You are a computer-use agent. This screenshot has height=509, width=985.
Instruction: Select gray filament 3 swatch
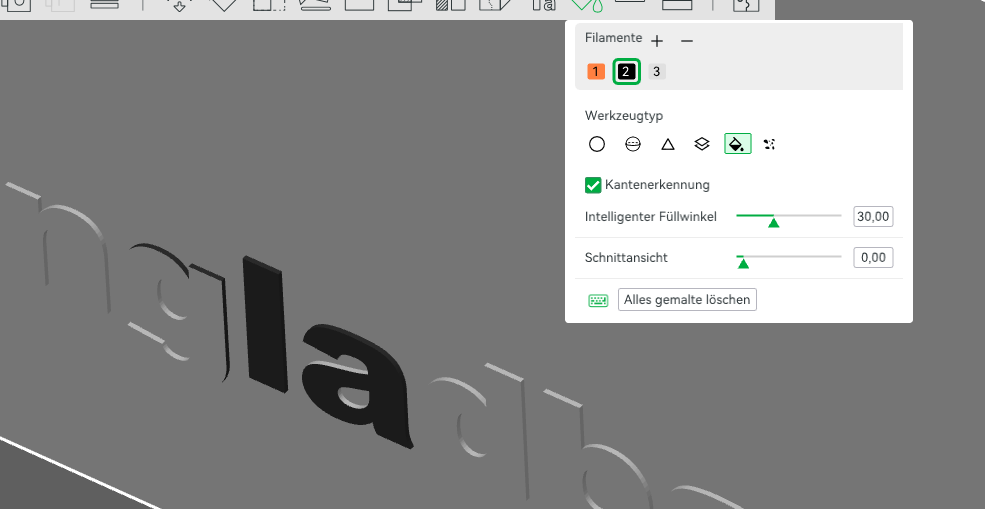point(656,72)
